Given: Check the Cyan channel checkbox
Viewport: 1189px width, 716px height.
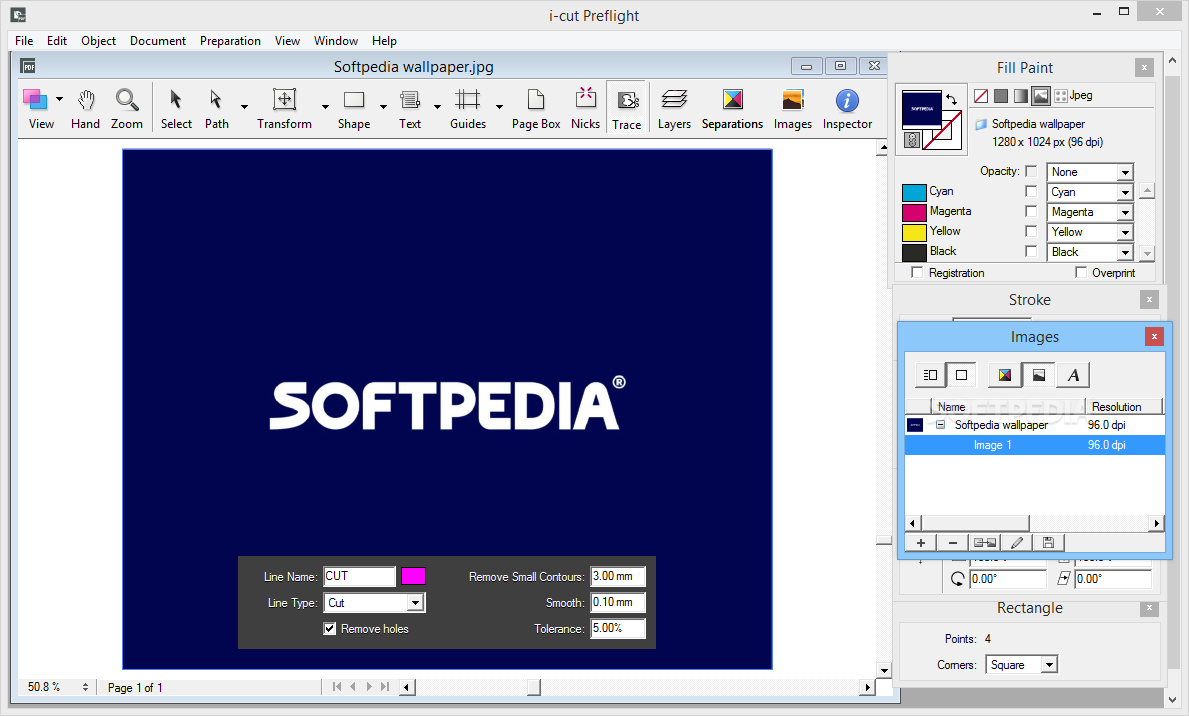Looking at the screenshot, I should [x=1031, y=191].
